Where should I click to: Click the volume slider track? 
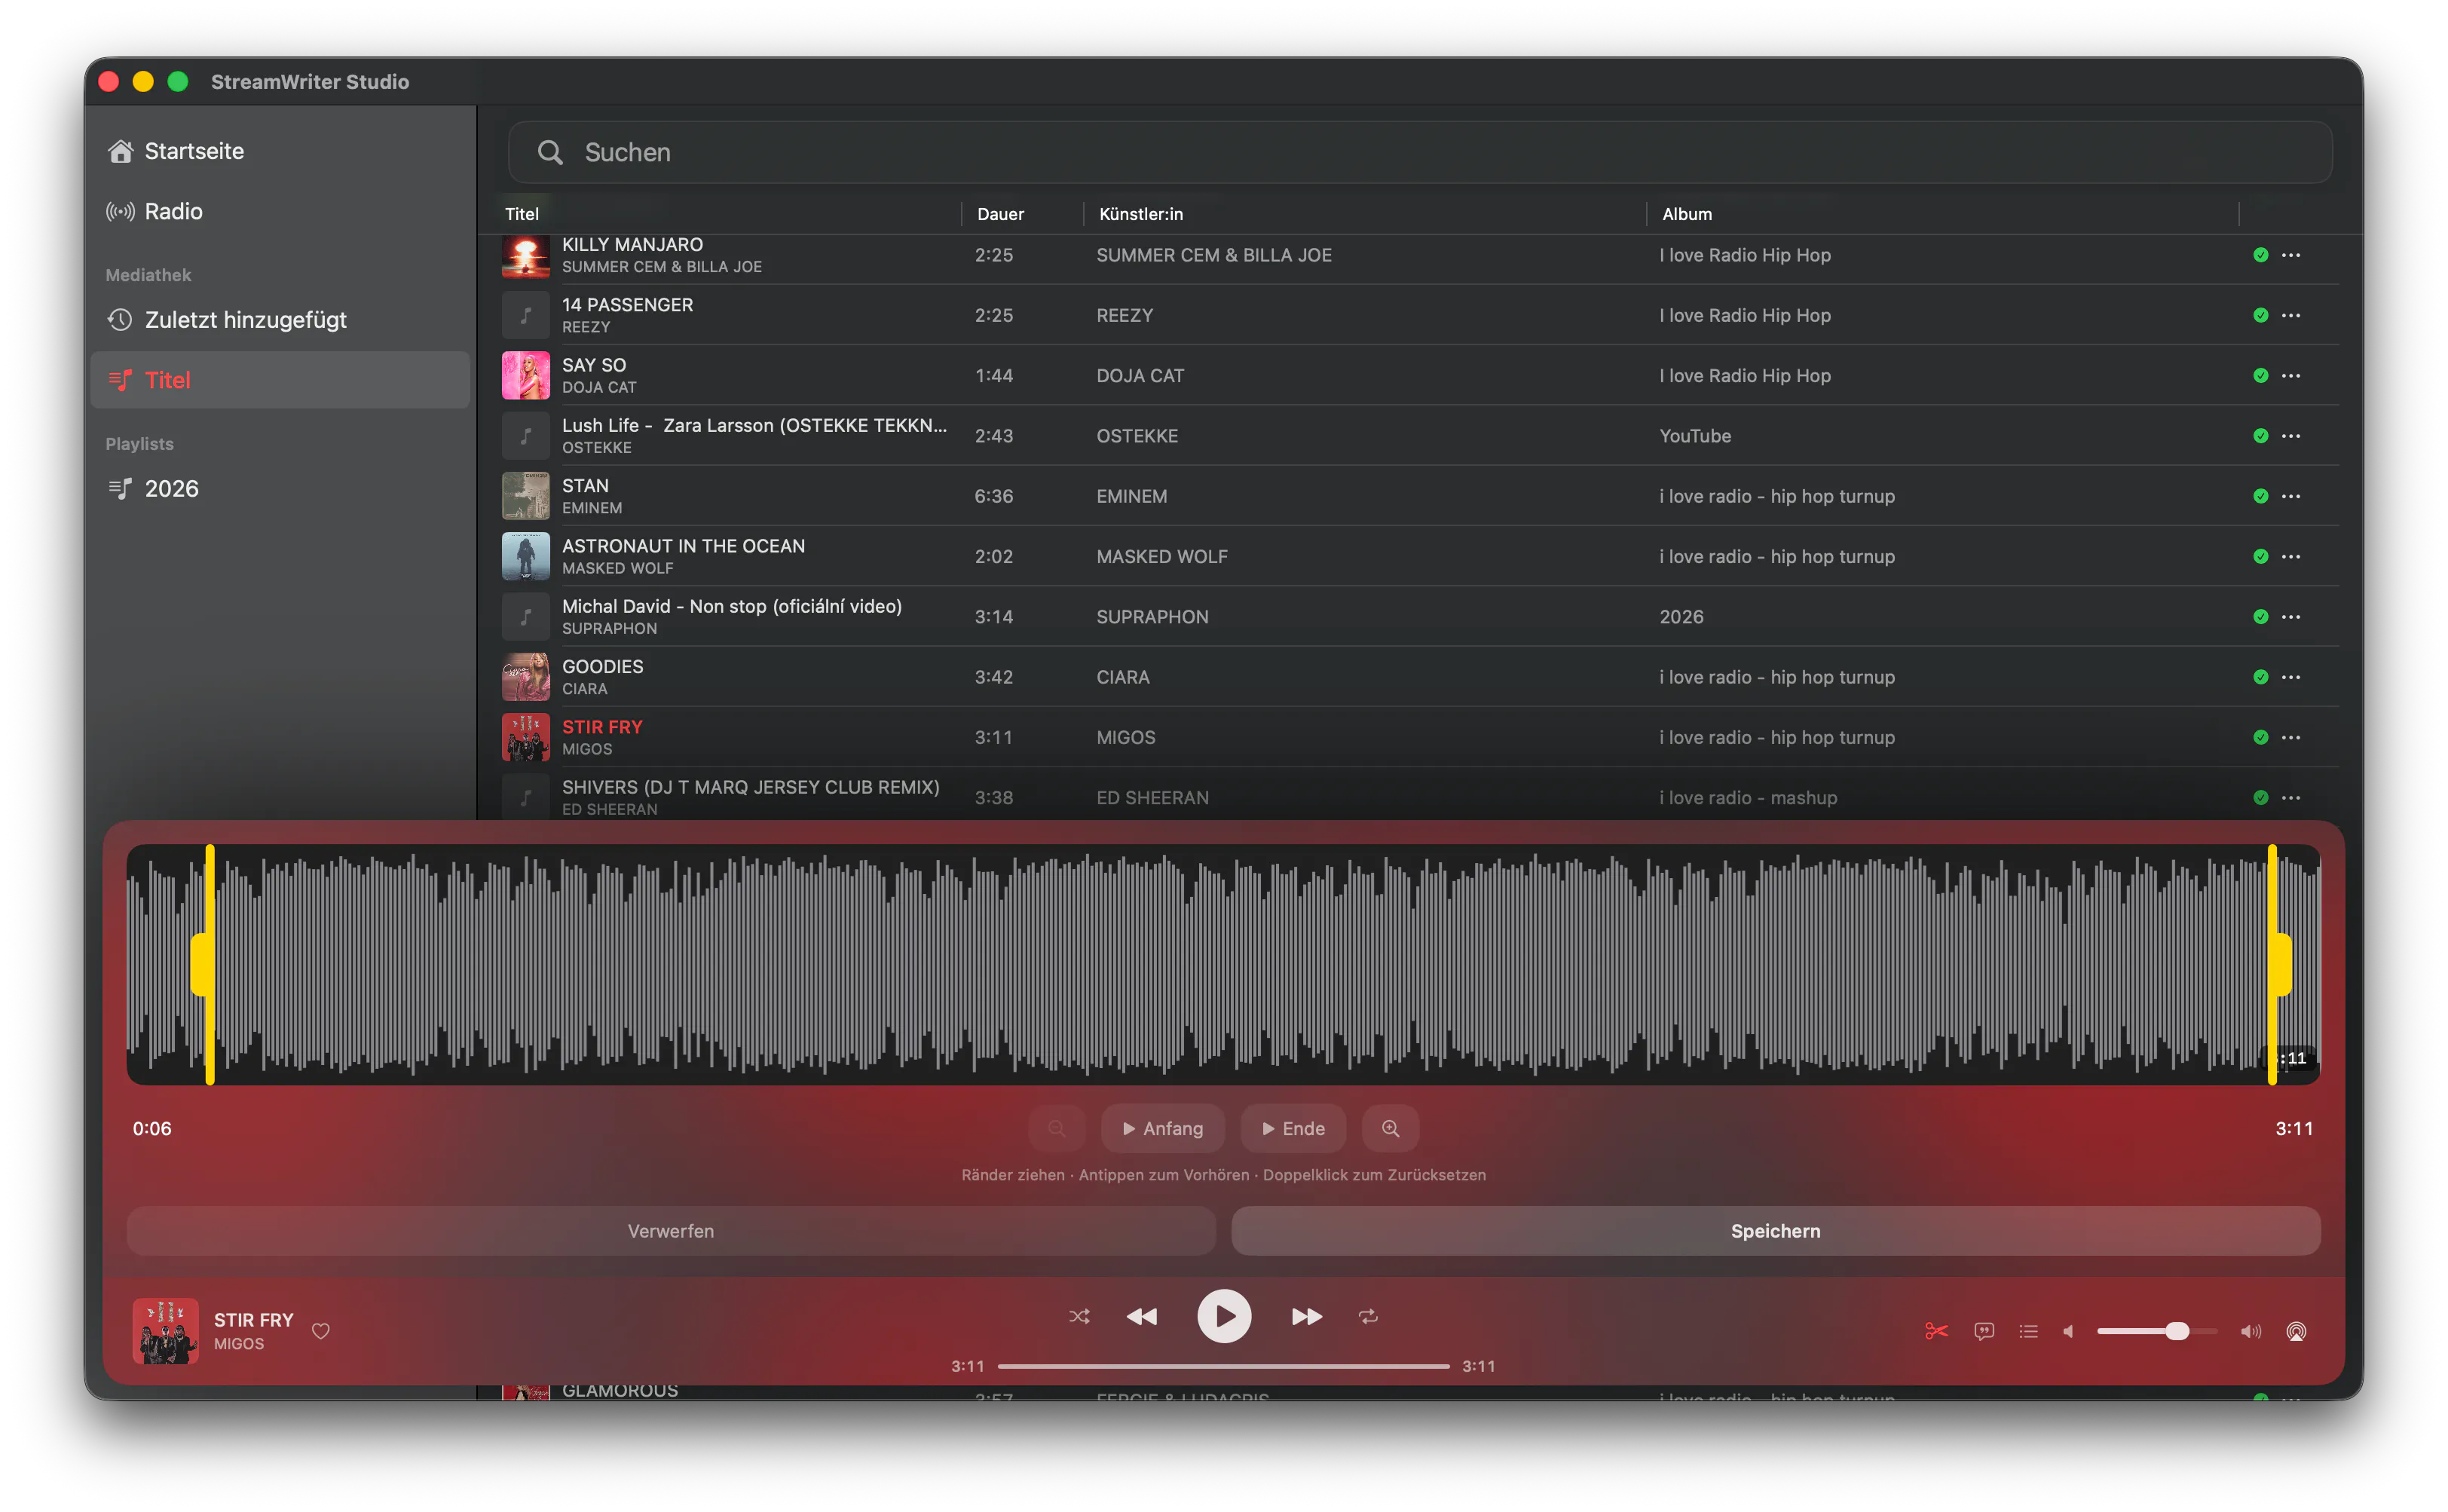pos(2157,1331)
